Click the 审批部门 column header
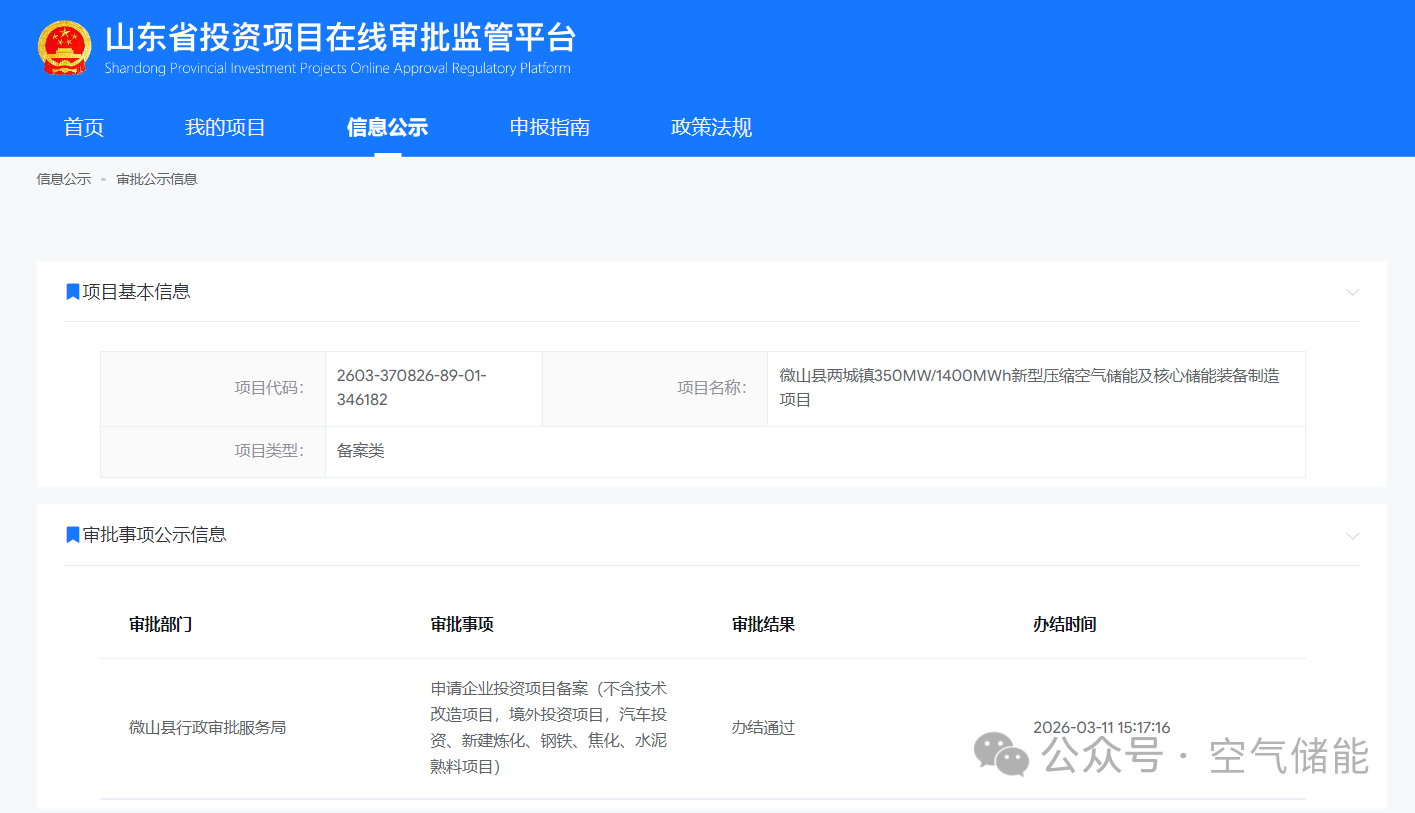The width and height of the screenshot is (1415, 813). [x=161, y=624]
